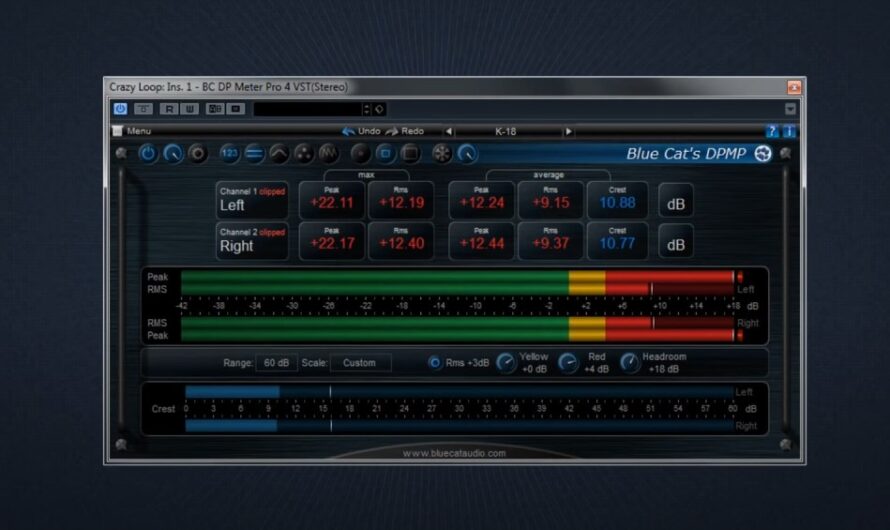Toggle the host plugin power button
Viewport: 890px width, 530px height.
120,108
